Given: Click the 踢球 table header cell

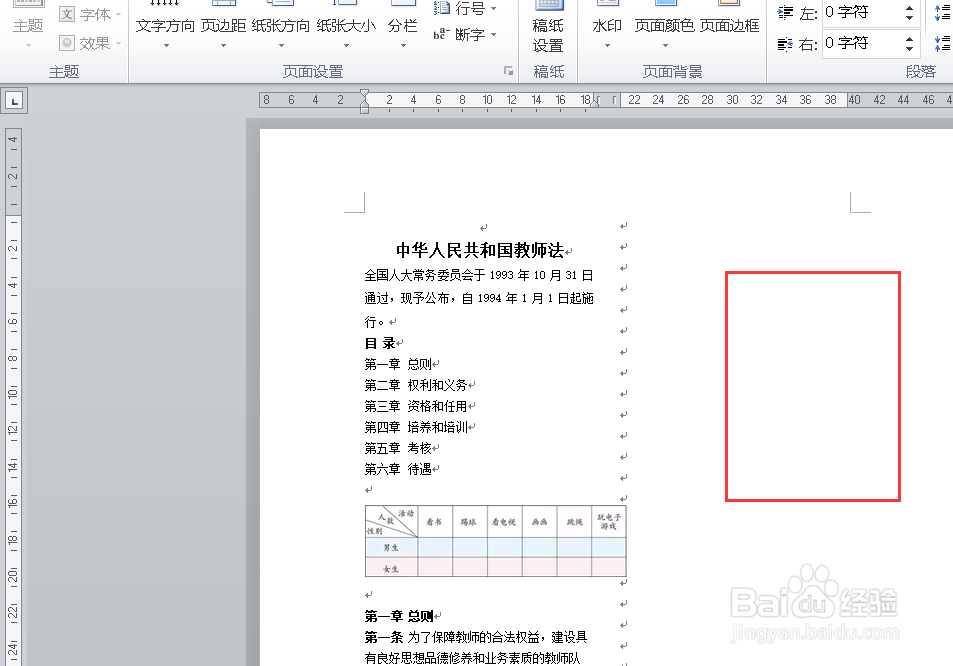Looking at the screenshot, I should pyautogui.click(x=469, y=521).
